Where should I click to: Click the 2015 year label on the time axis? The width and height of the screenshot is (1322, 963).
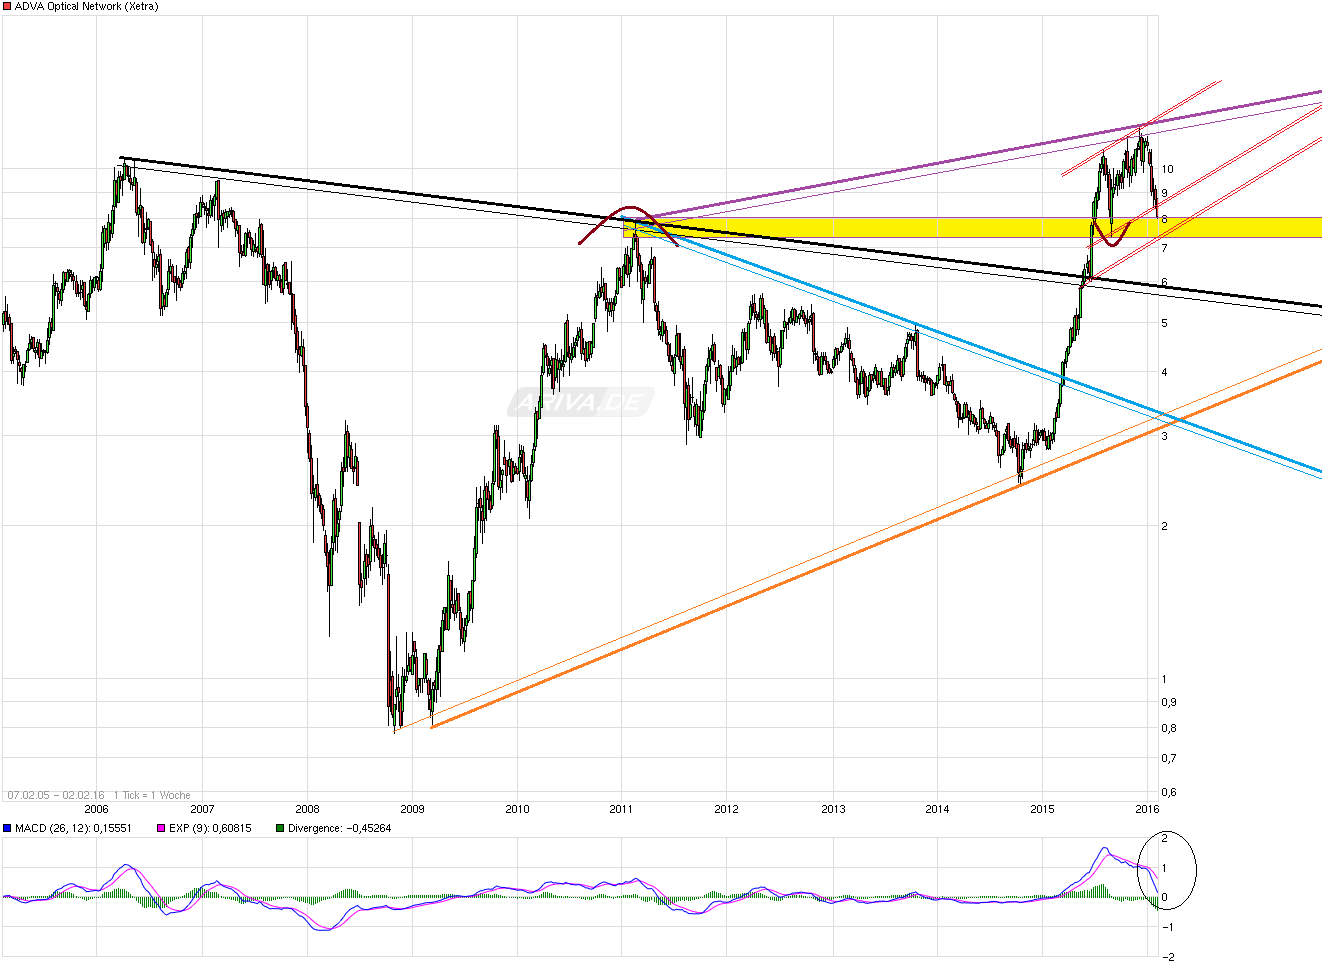pyautogui.click(x=1042, y=809)
